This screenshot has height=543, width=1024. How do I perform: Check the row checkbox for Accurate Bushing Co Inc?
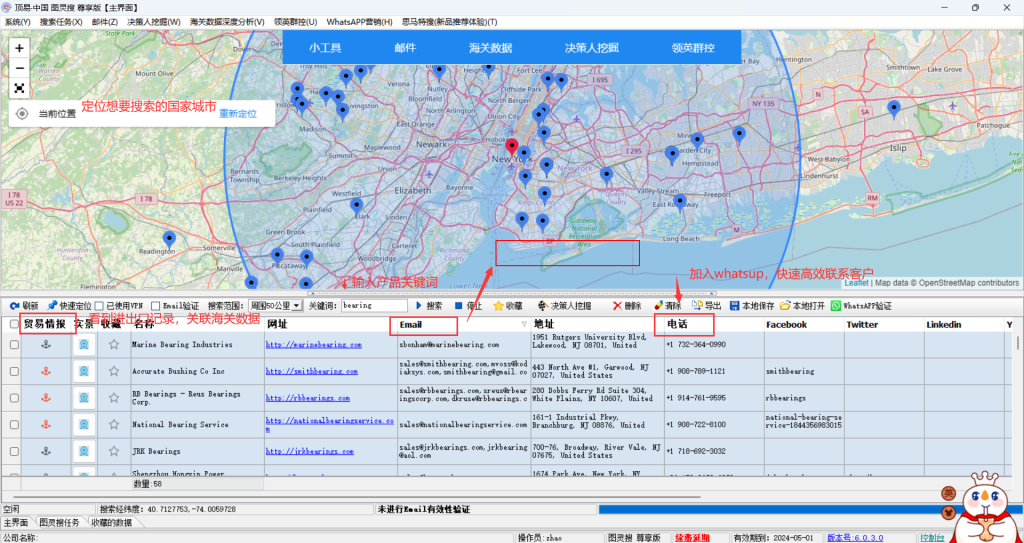pyautogui.click(x=14, y=371)
